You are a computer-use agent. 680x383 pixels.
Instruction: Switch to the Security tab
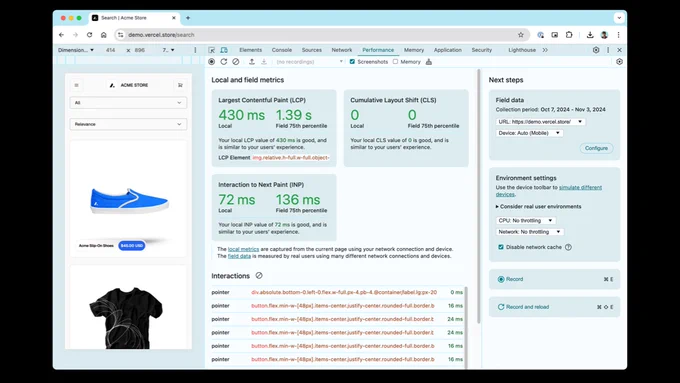(481, 50)
